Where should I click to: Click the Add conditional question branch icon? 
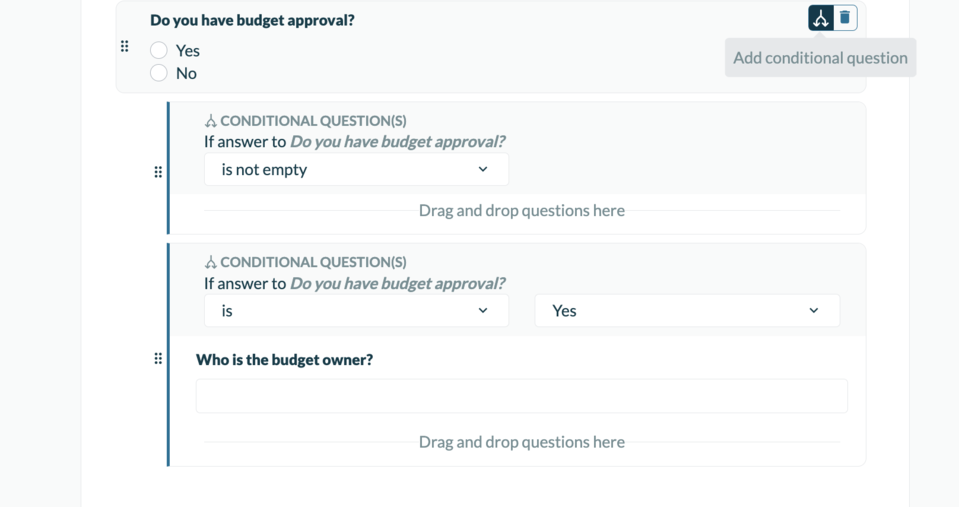(821, 18)
